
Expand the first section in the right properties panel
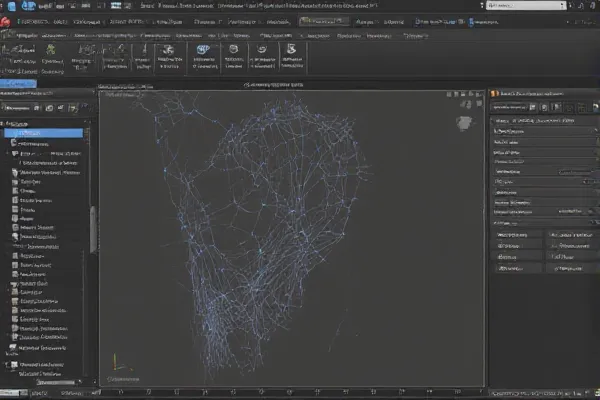point(494,119)
